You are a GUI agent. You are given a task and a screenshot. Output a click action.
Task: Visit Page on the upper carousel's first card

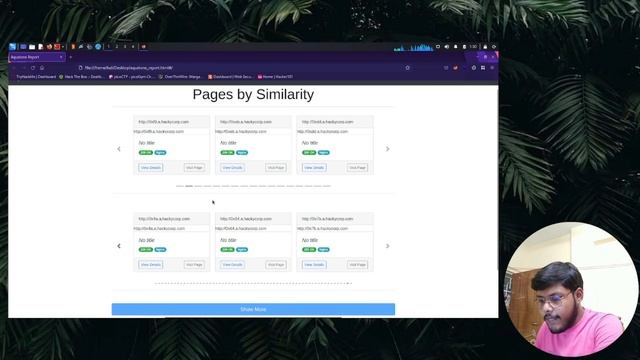click(194, 168)
